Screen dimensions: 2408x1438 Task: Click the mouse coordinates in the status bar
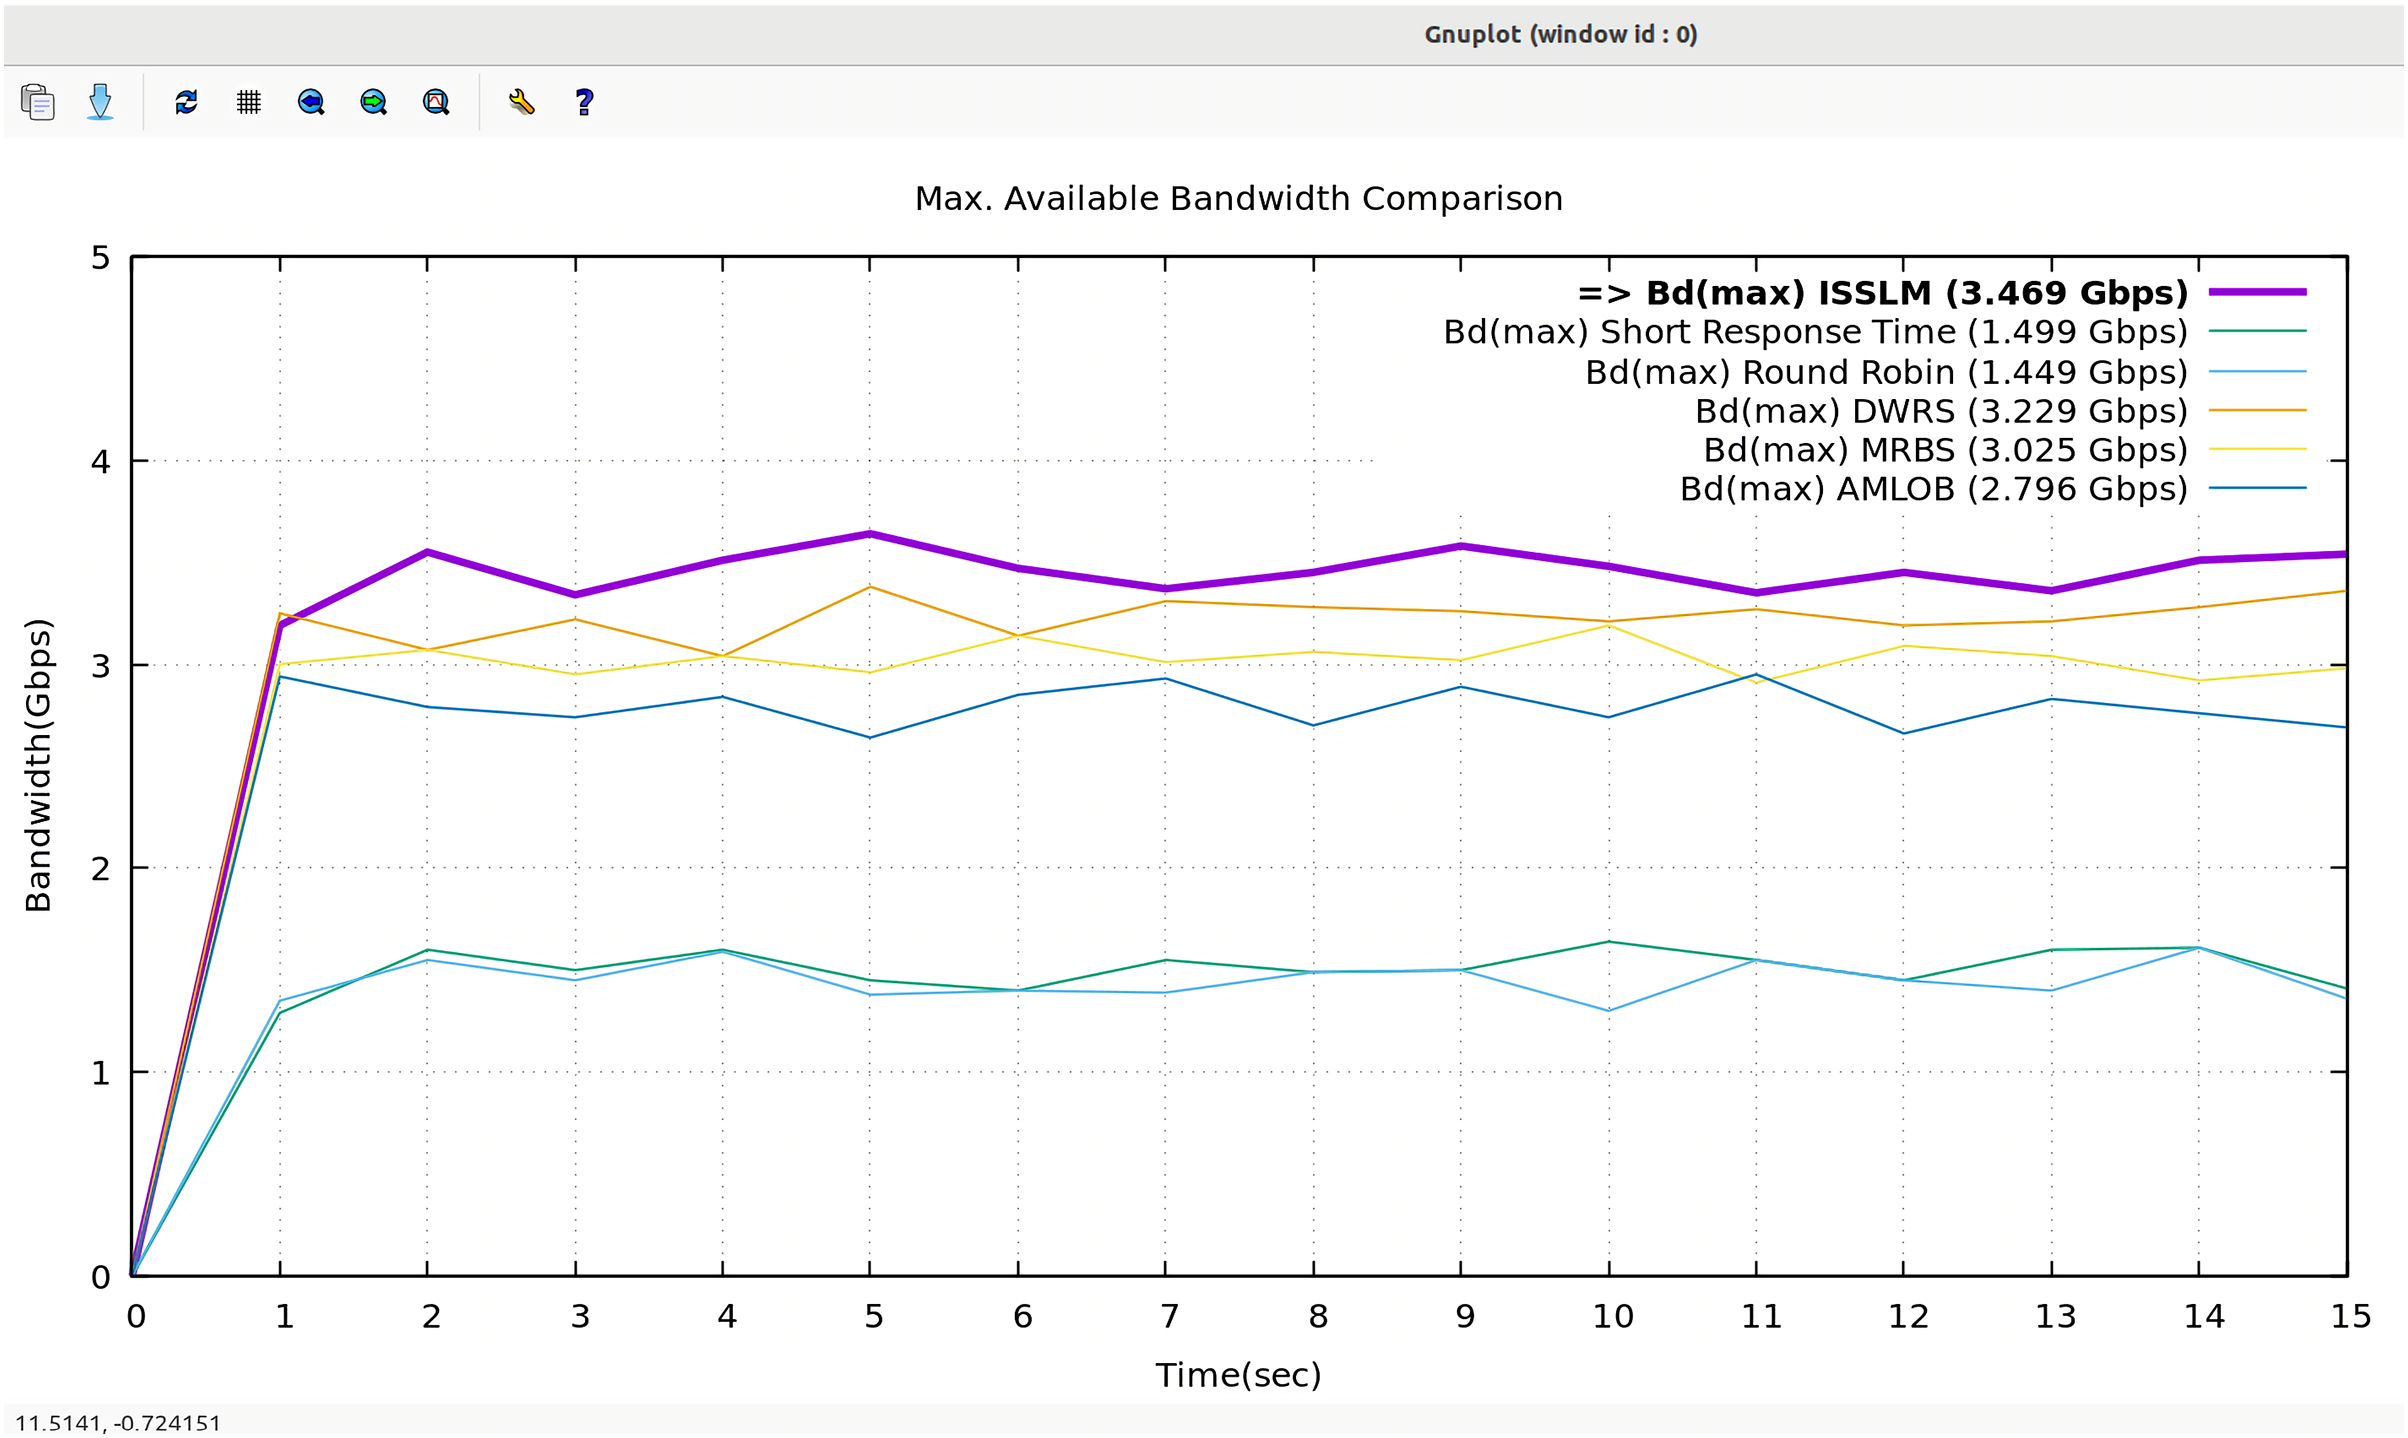pyautogui.click(x=118, y=1422)
